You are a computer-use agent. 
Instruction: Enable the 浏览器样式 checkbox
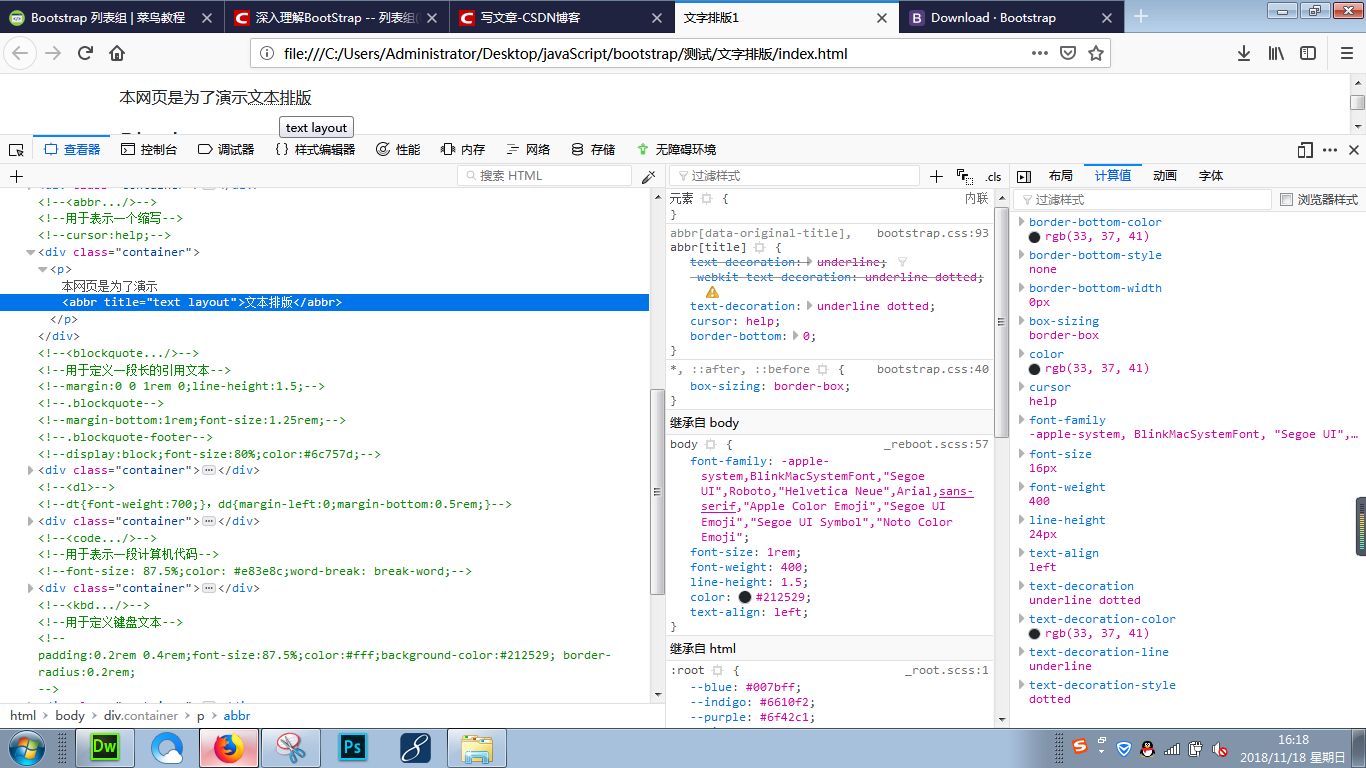point(1287,200)
